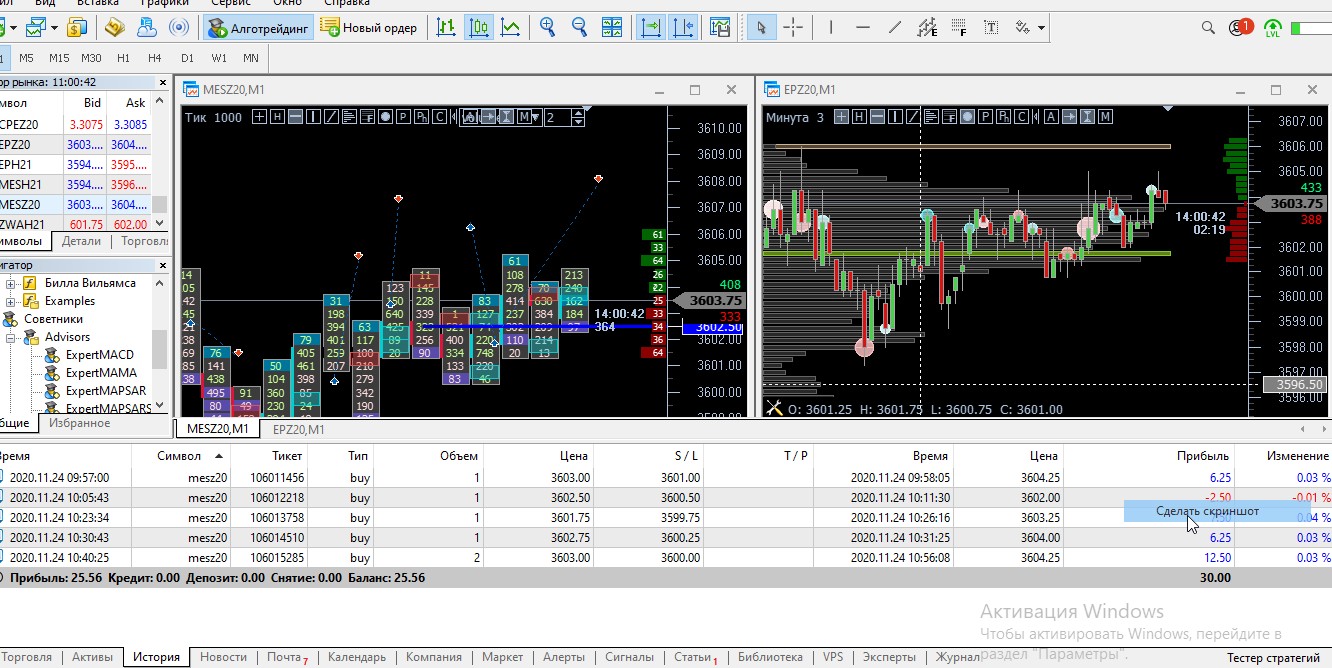Screen dimensions: 1332x668
Task: Select the trendline drawing tool
Action: point(894,28)
